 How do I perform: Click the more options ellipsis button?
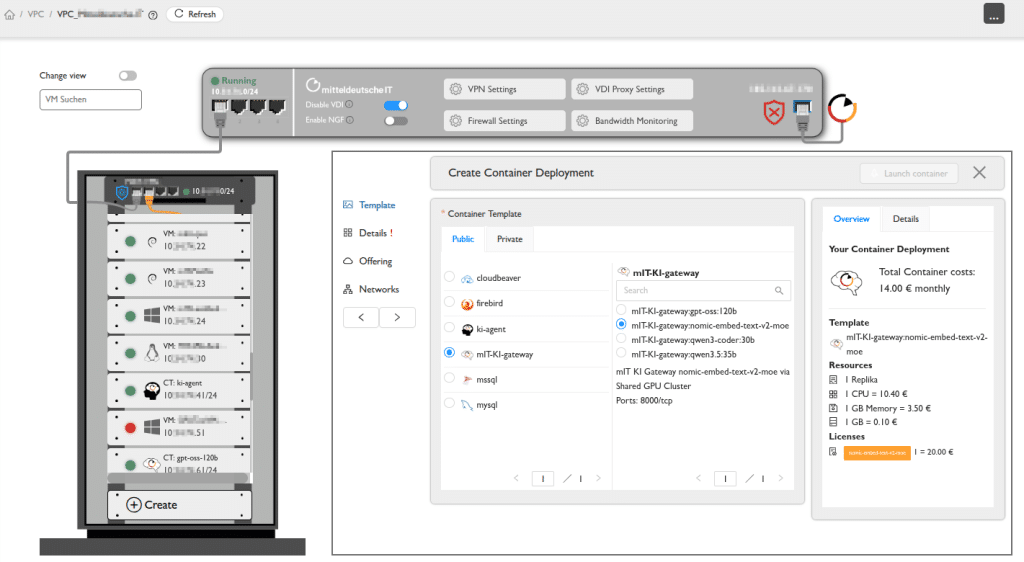(993, 14)
